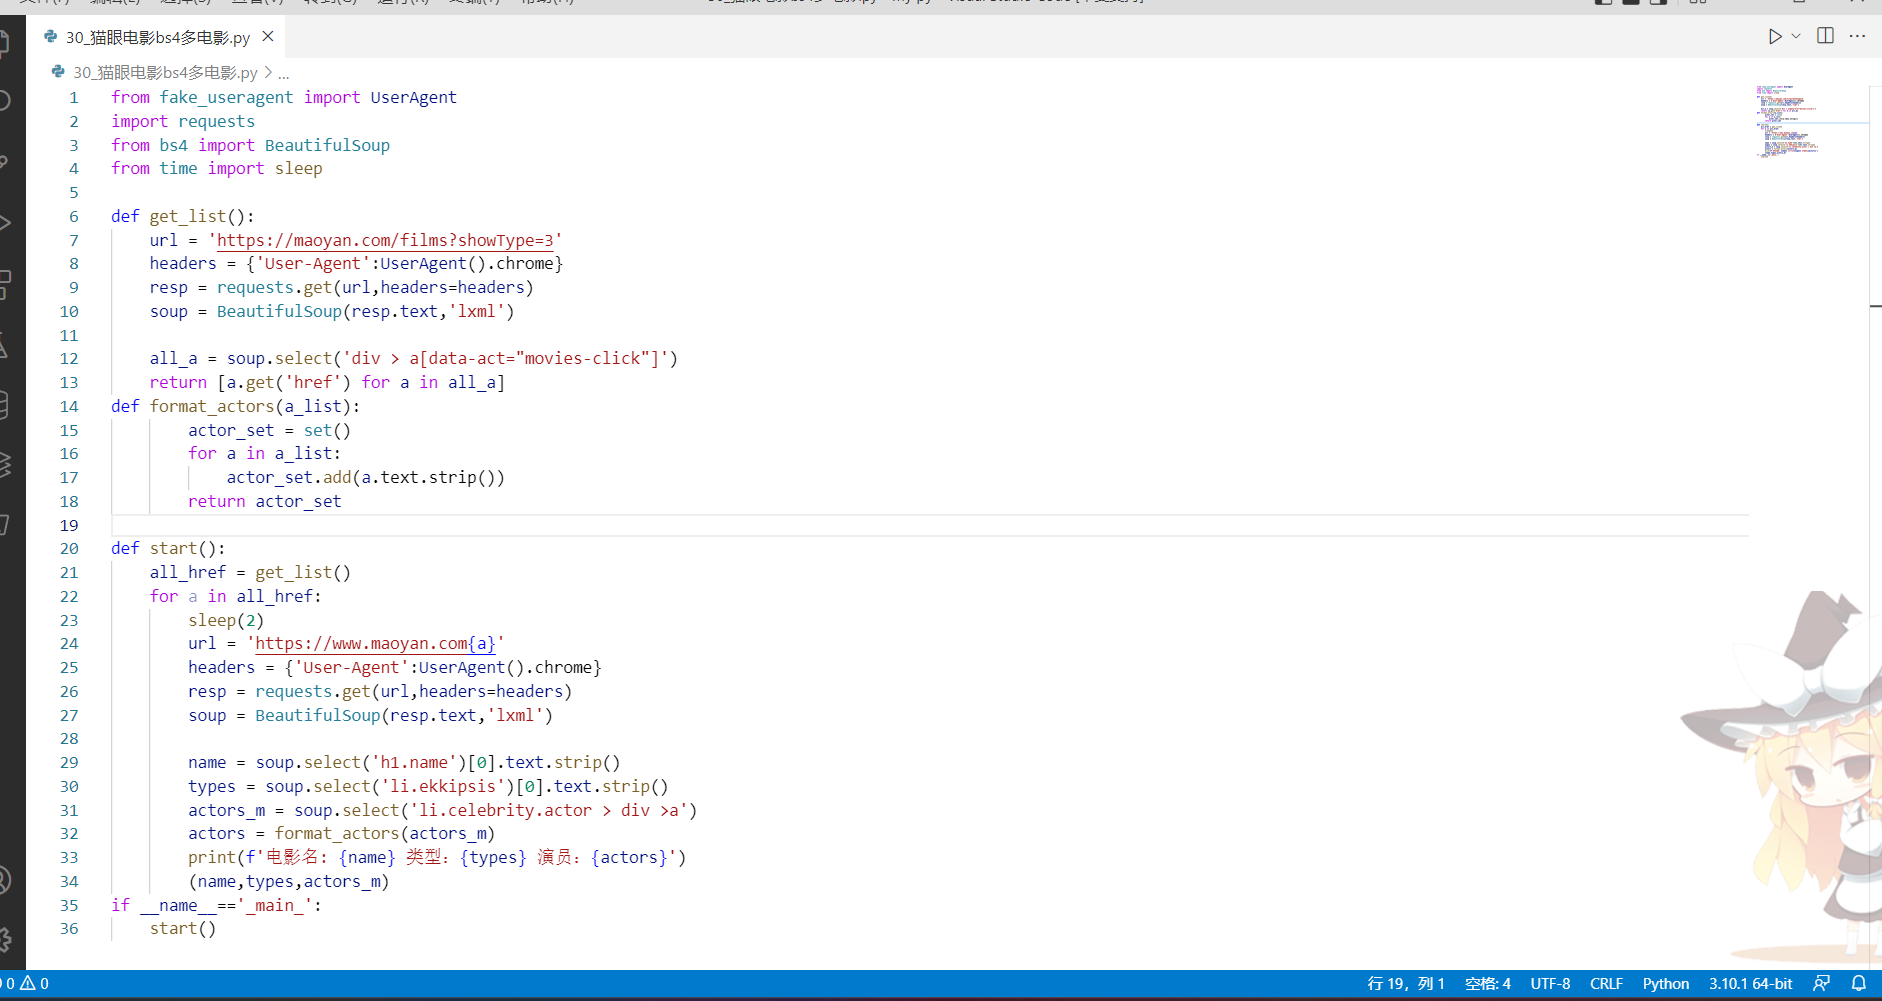This screenshot has width=1882, height=1001.
Task: Open the editor More Actions ellipsis
Action: coord(1857,37)
